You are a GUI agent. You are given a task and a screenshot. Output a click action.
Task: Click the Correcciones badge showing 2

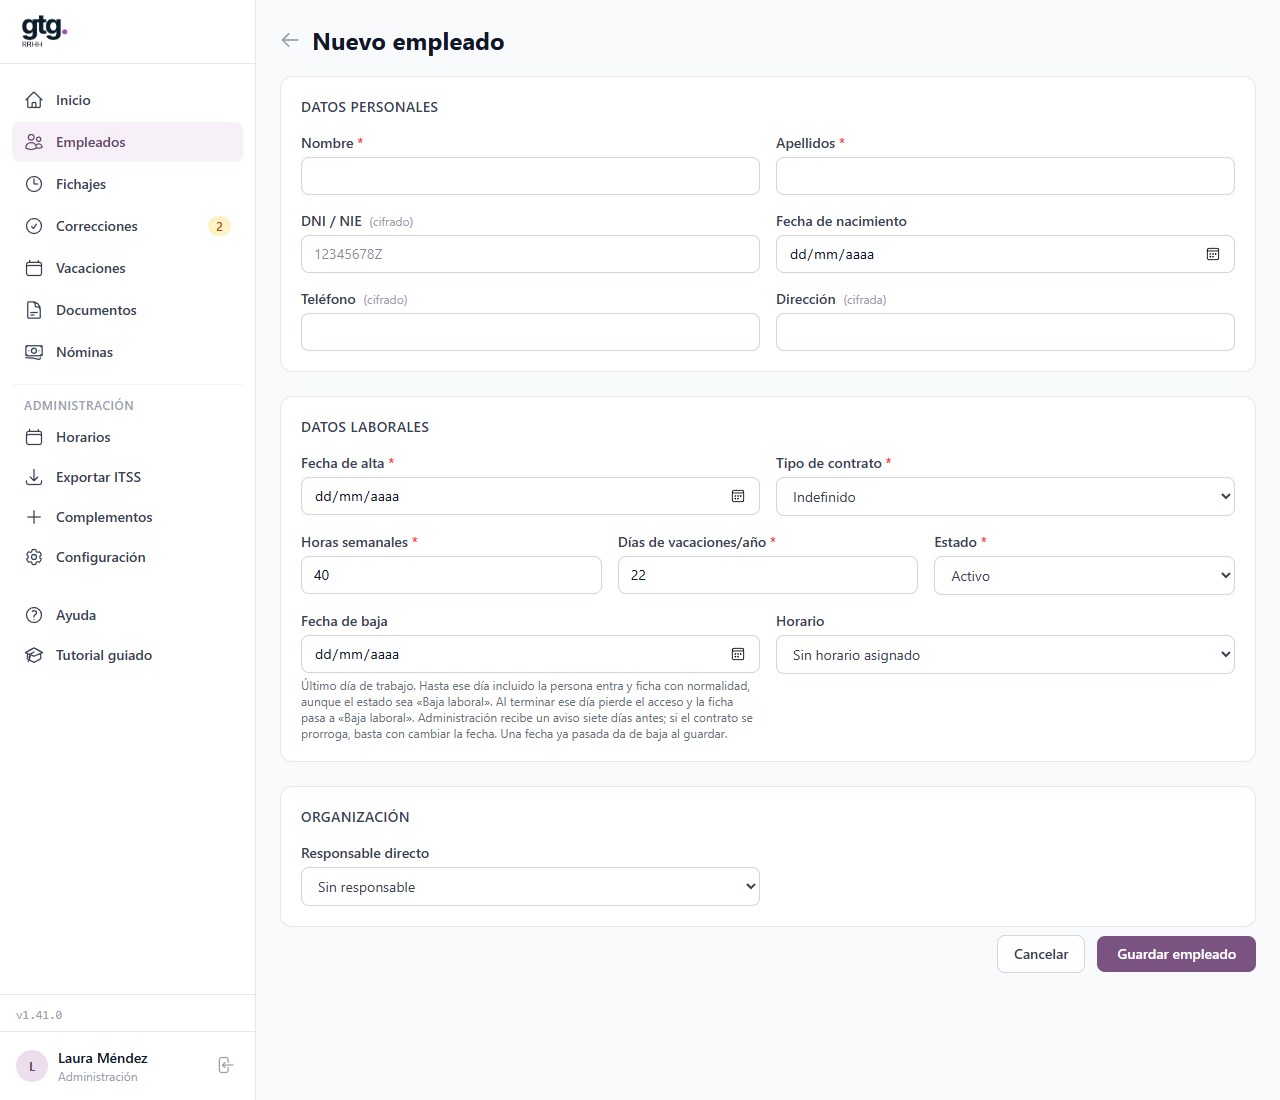[x=219, y=226]
